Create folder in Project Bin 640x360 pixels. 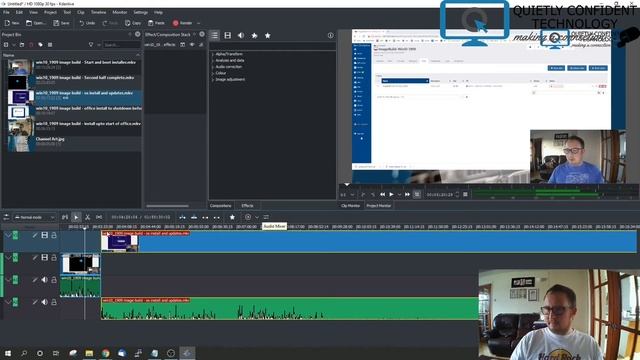point(22,44)
